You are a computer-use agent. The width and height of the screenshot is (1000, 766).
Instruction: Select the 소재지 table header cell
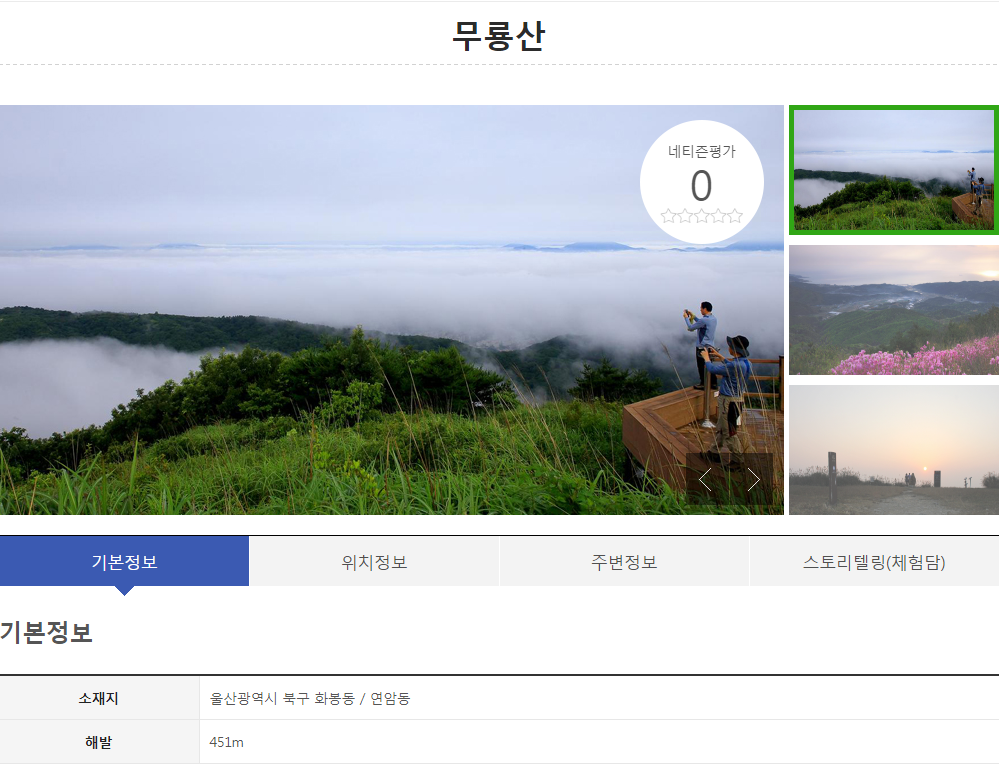click(99, 698)
